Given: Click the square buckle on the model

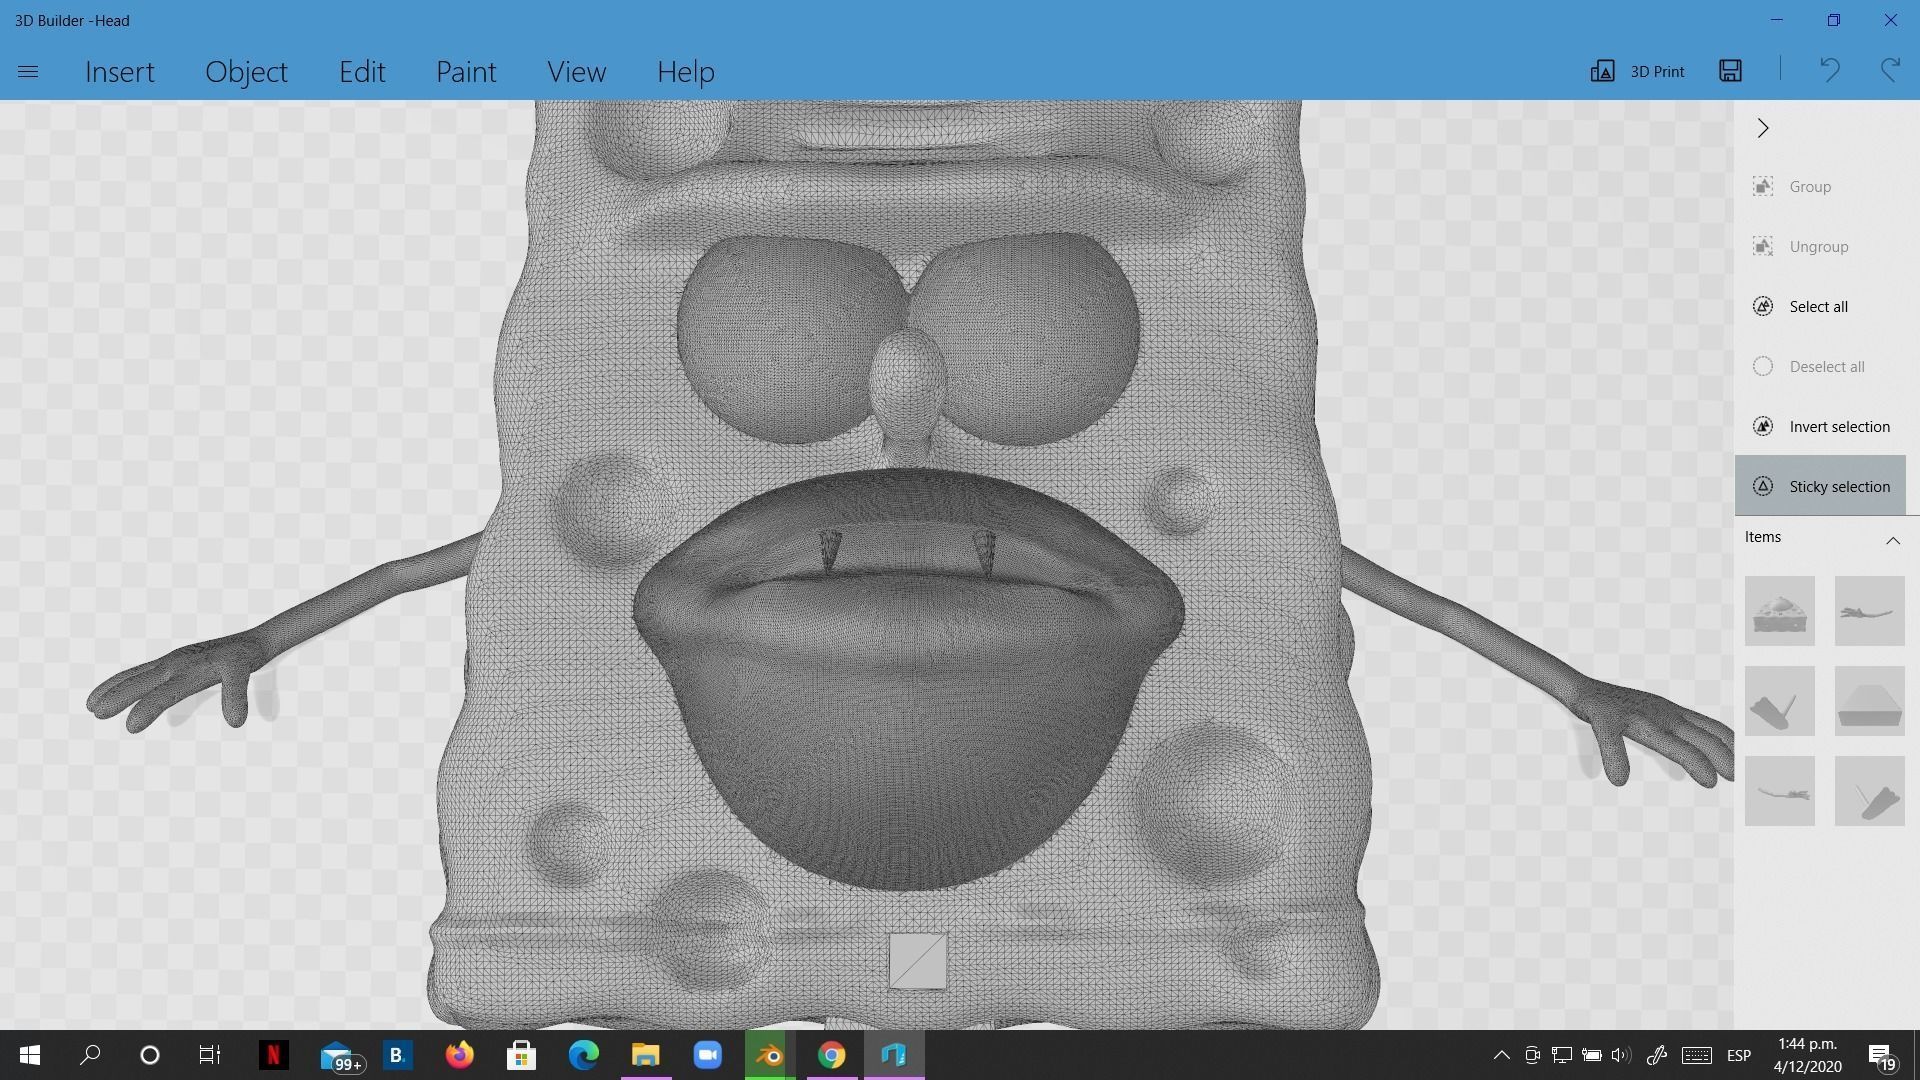Looking at the screenshot, I should (918, 961).
